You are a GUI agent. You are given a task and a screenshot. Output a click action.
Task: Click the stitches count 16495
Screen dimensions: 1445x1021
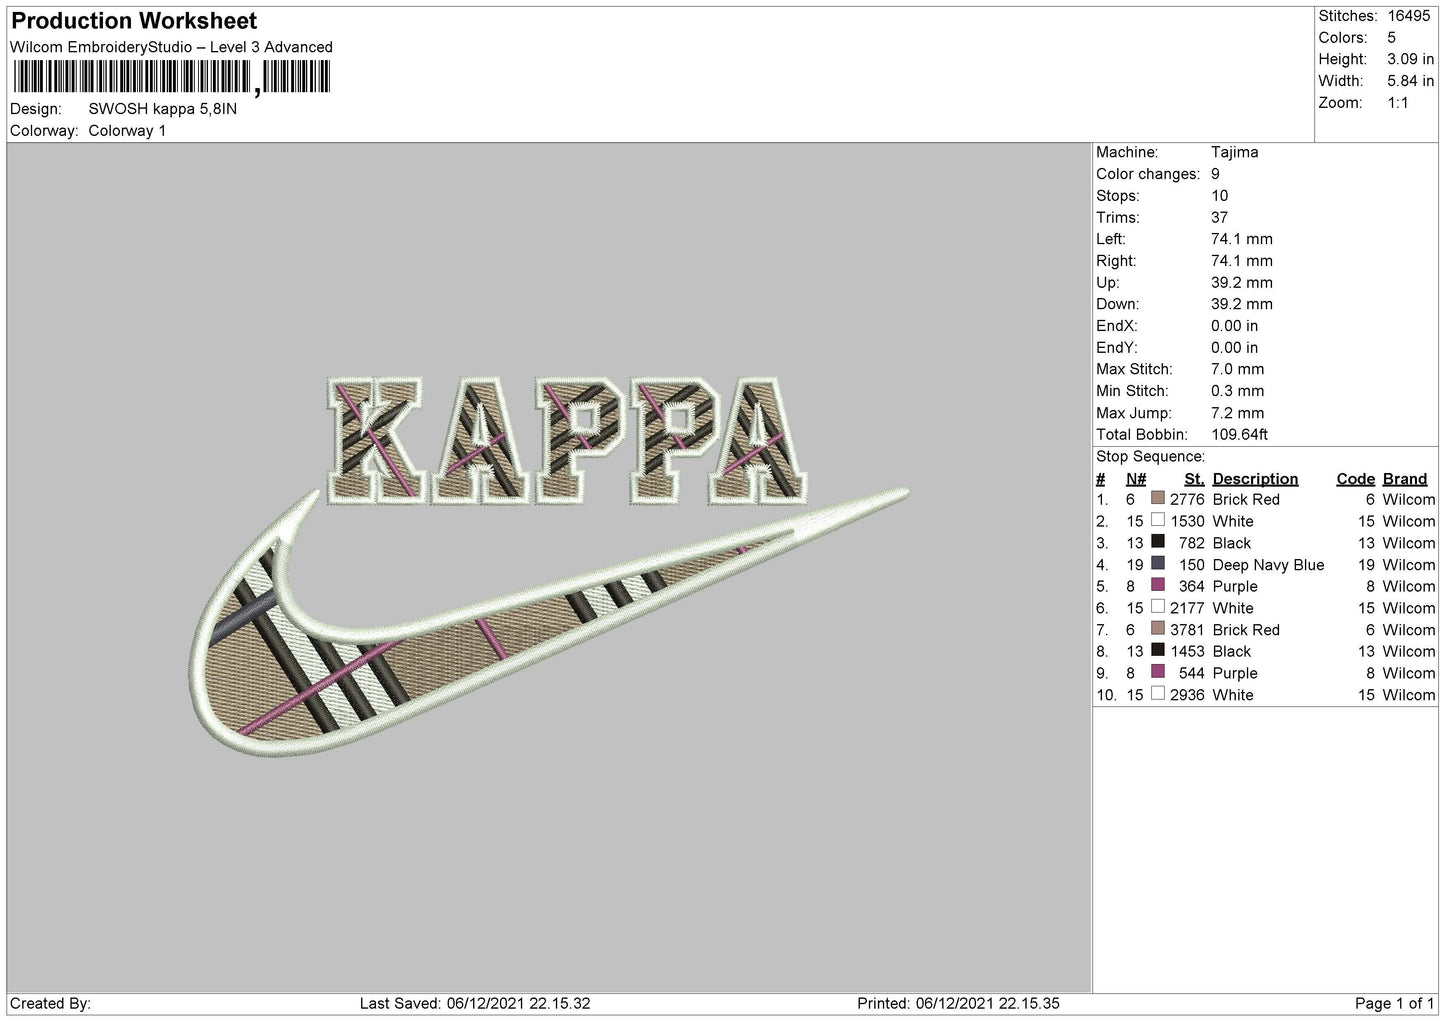click(x=1411, y=16)
